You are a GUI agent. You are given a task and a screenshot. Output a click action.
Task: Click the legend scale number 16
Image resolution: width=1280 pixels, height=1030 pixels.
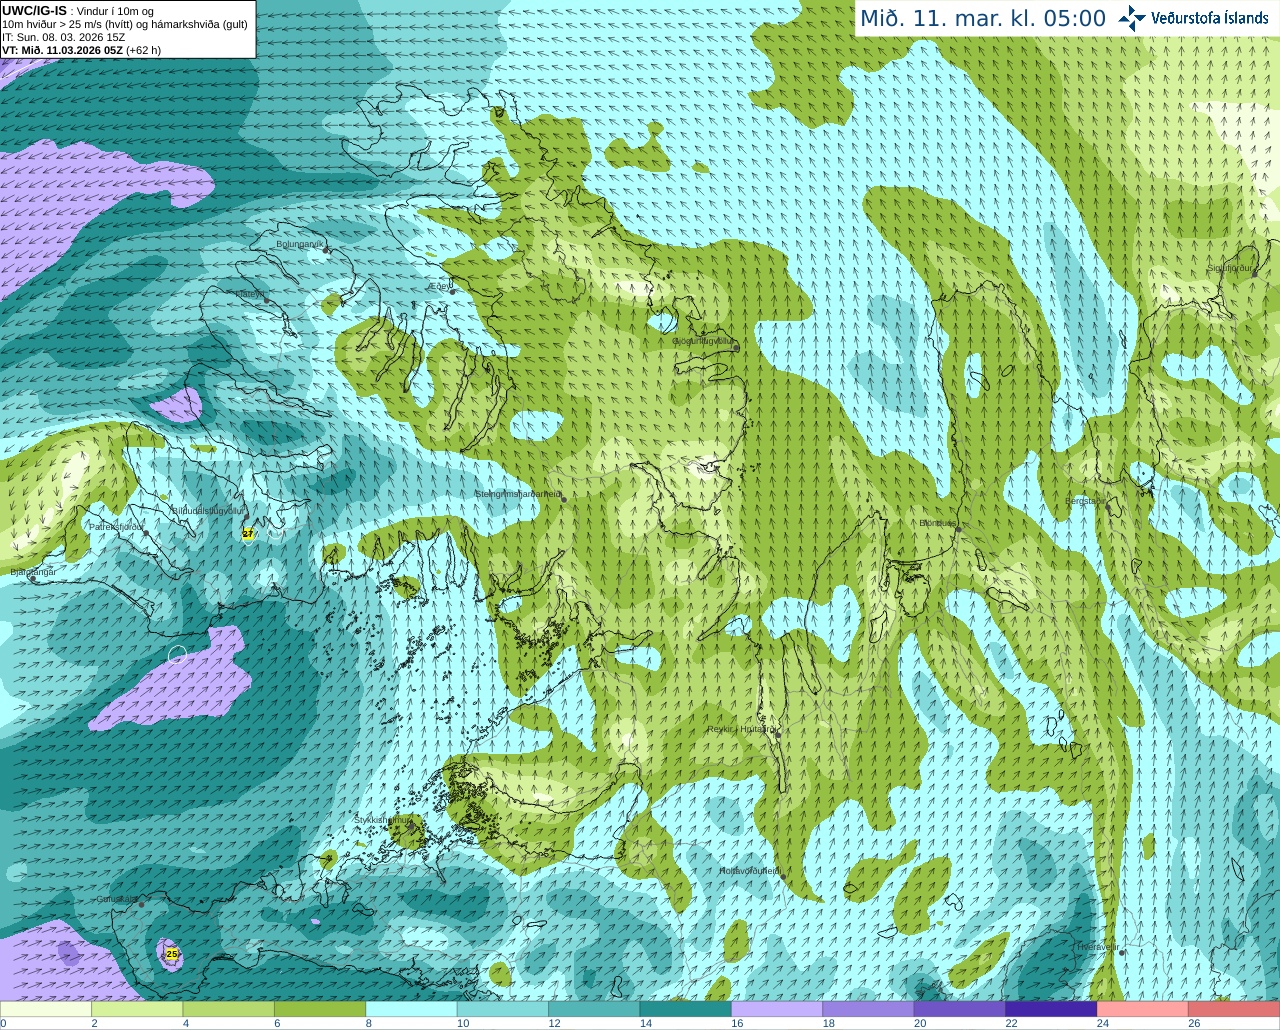[x=737, y=1023]
